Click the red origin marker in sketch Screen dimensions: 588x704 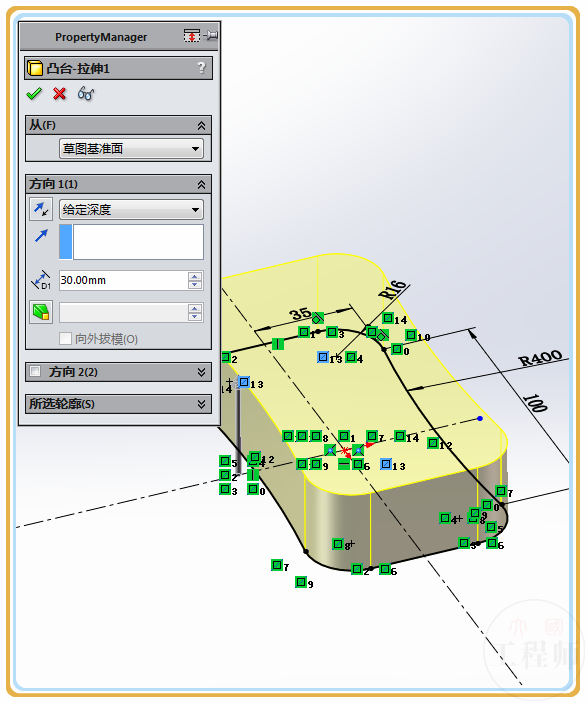pyautogui.click(x=345, y=451)
